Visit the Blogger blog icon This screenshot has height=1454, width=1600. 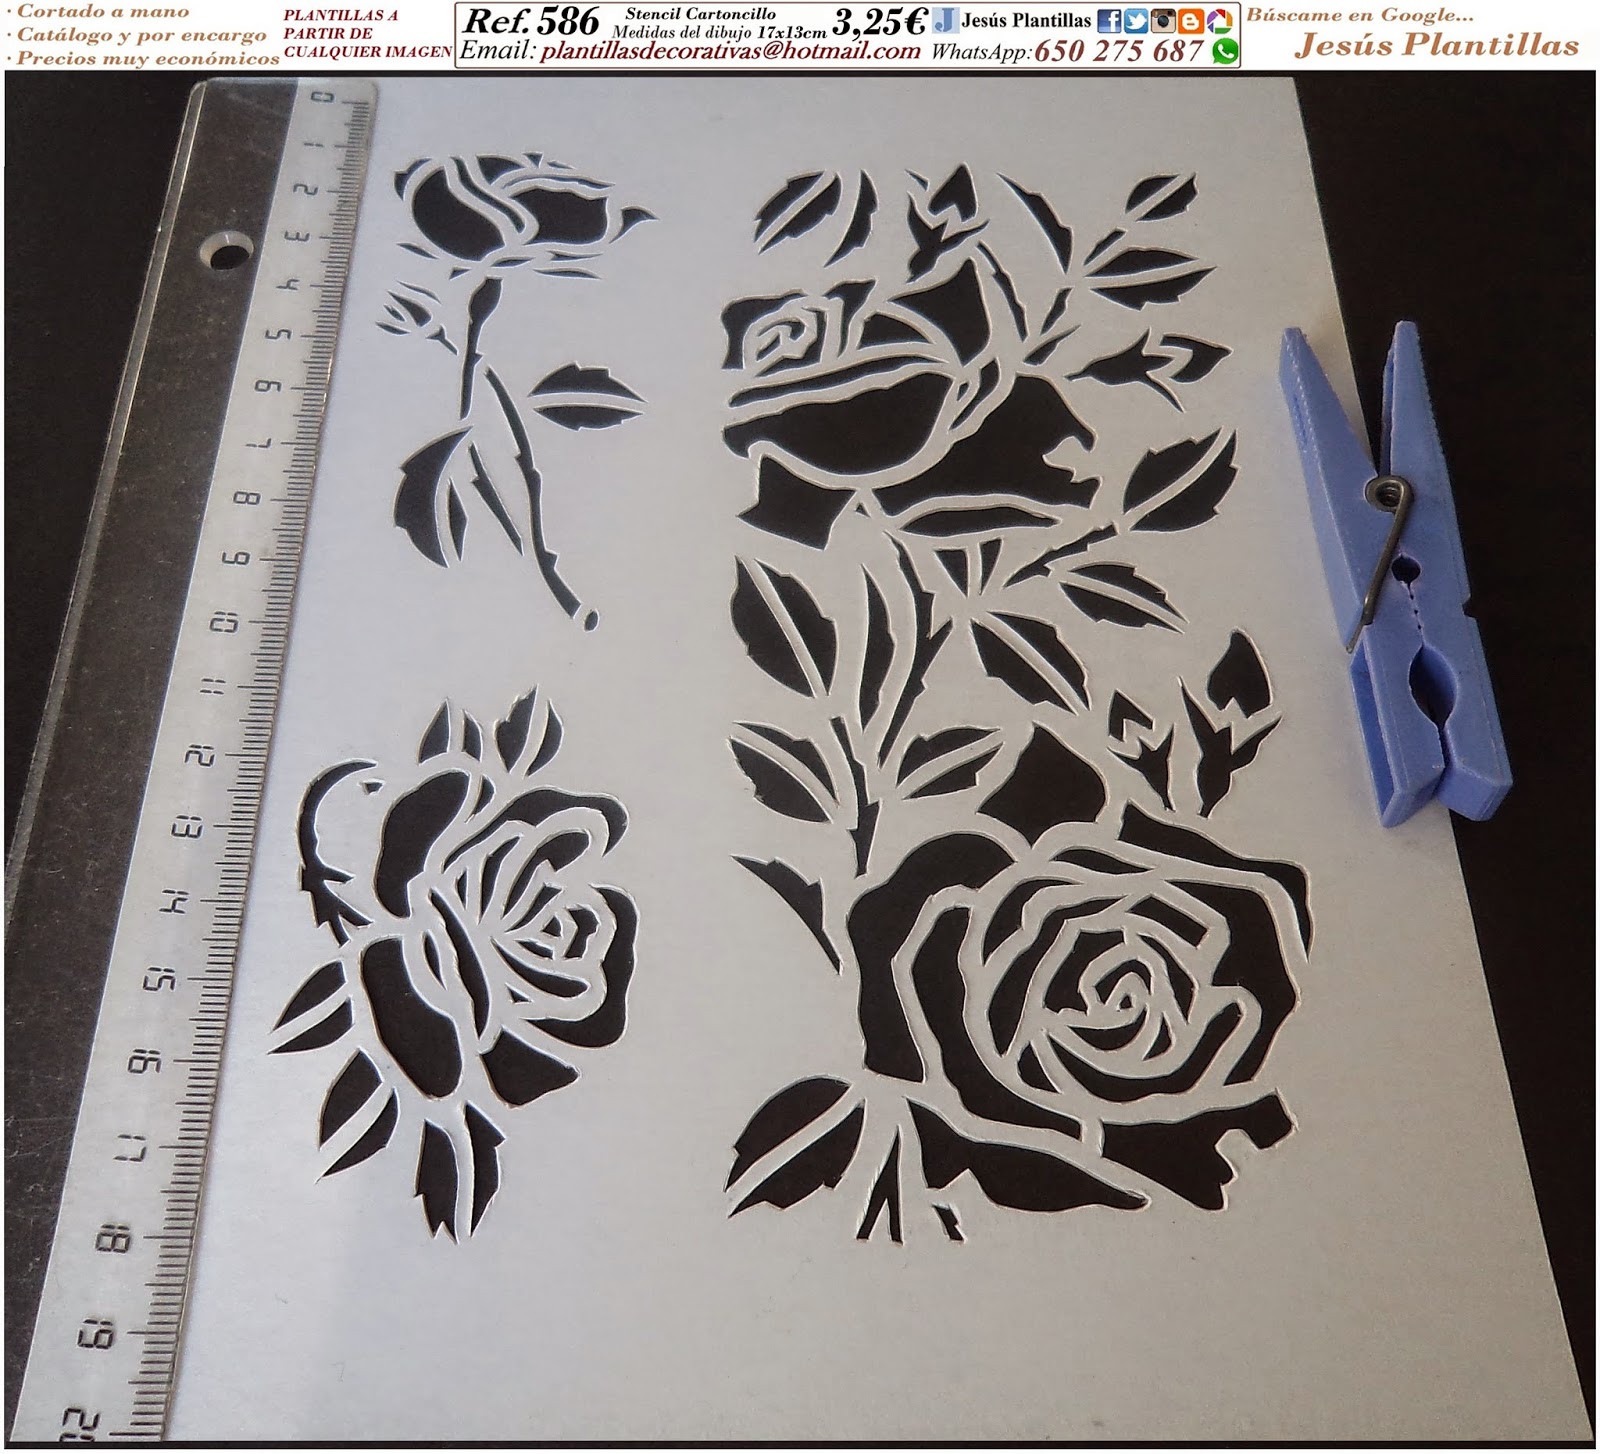(1190, 20)
